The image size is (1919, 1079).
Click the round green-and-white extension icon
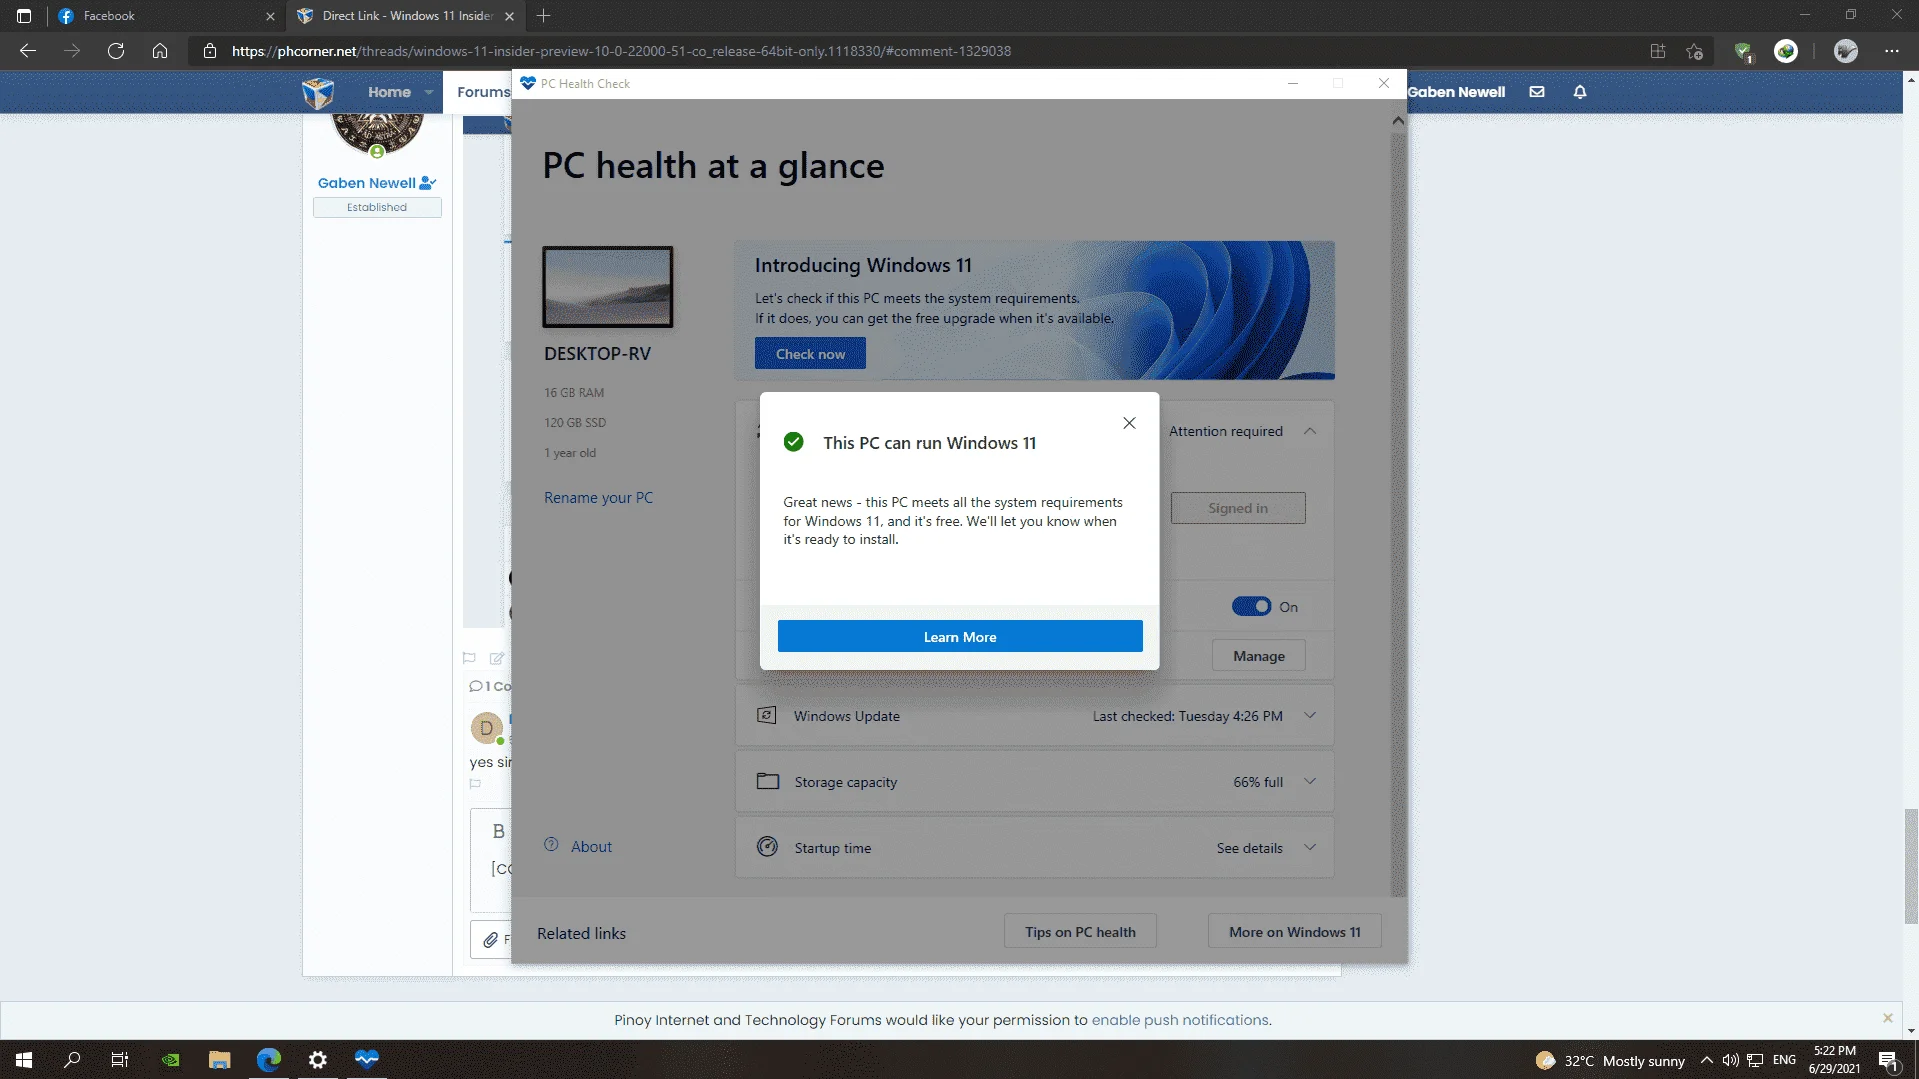(x=1786, y=51)
